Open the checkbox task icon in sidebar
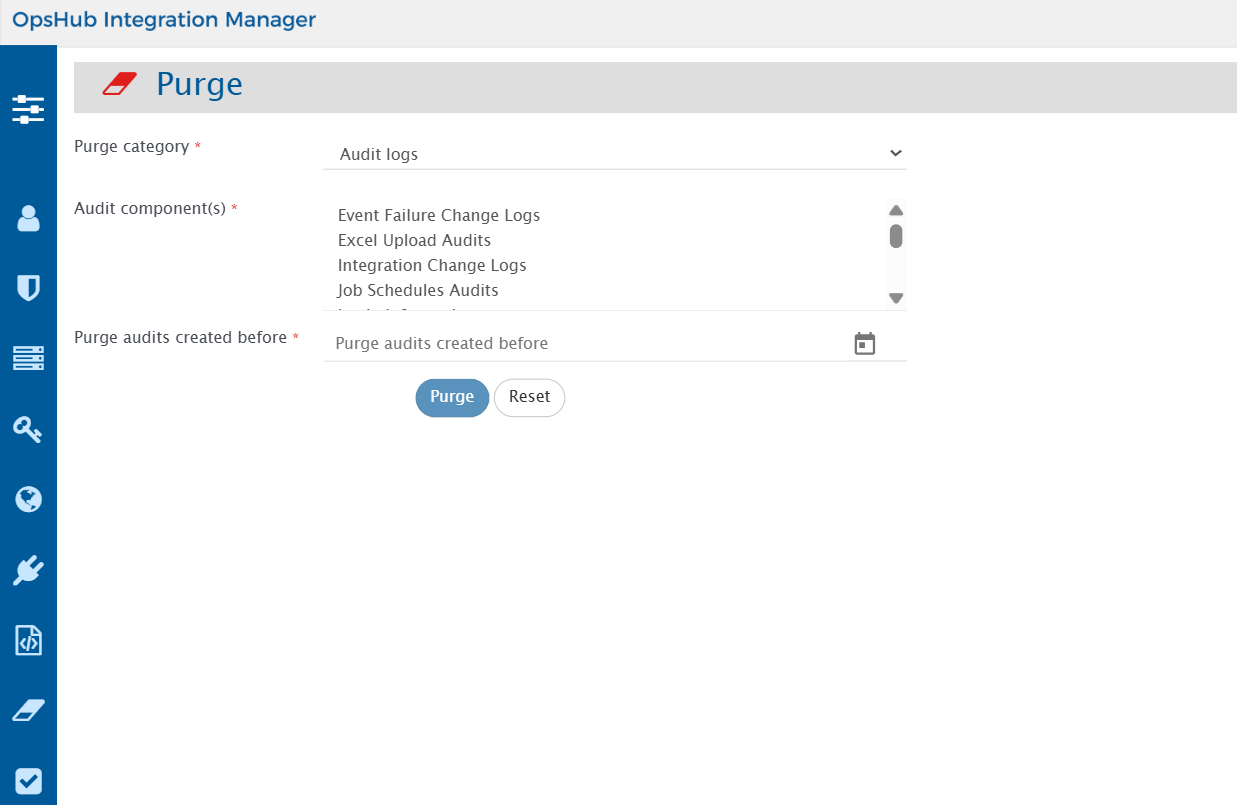 [x=28, y=780]
